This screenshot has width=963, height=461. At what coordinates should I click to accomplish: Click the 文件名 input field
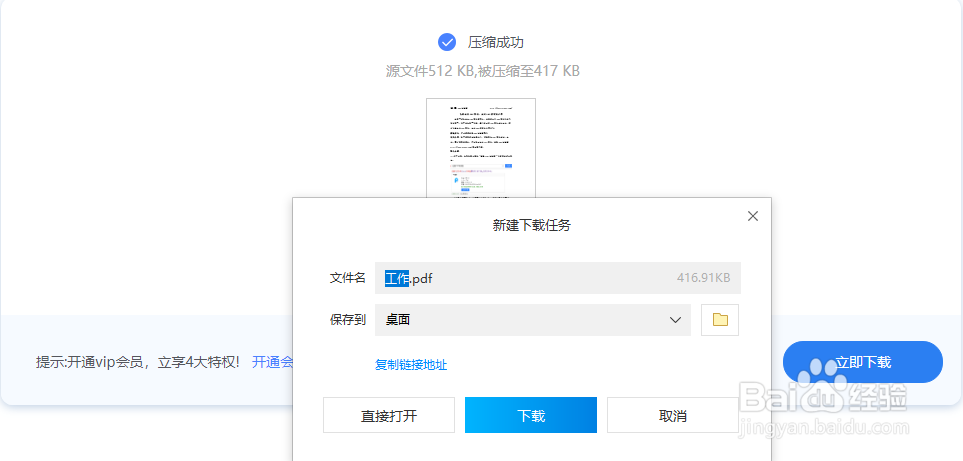point(558,278)
